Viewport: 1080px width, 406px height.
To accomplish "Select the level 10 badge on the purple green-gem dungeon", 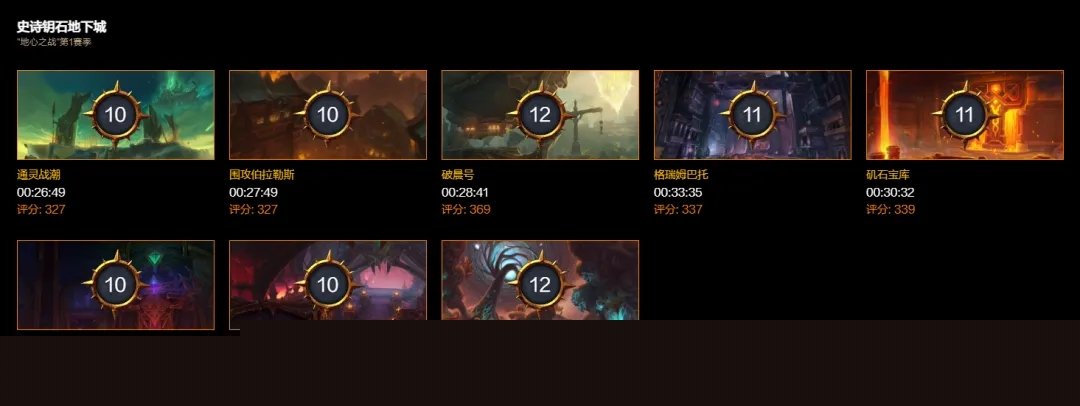I will coord(116,284).
